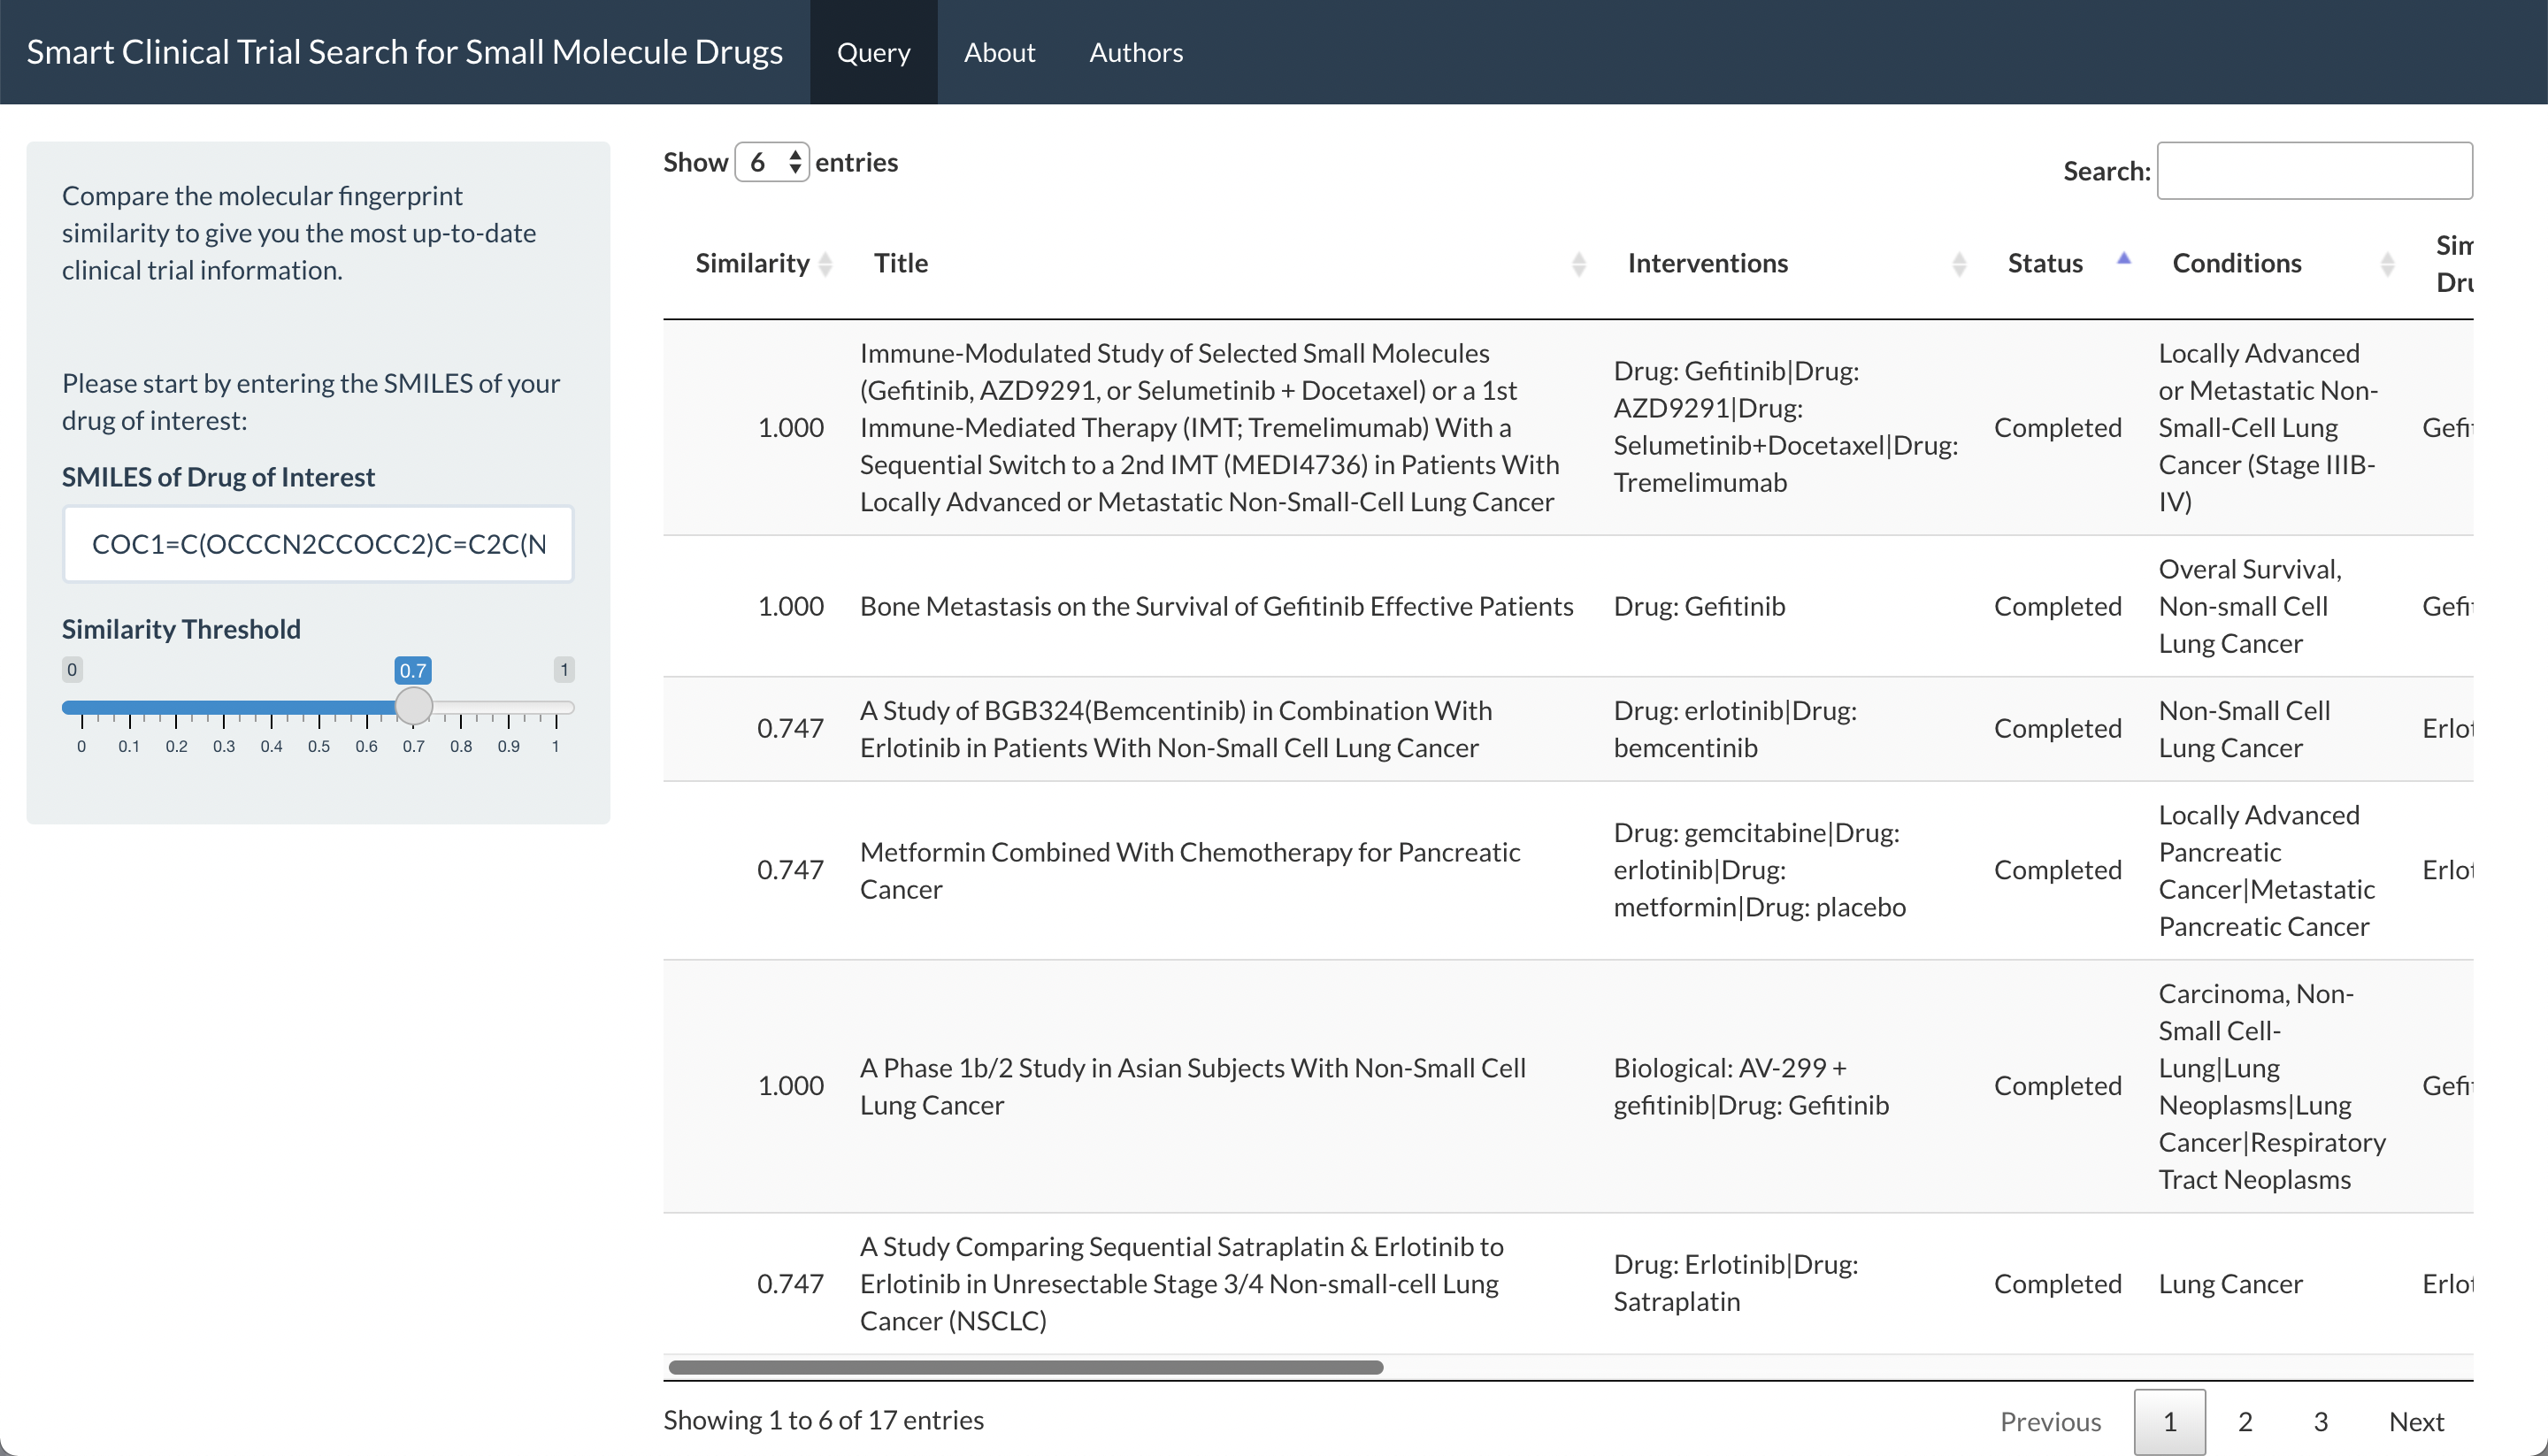Select results page 1
Screen dimensions: 2548x1456
(2169, 1421)
